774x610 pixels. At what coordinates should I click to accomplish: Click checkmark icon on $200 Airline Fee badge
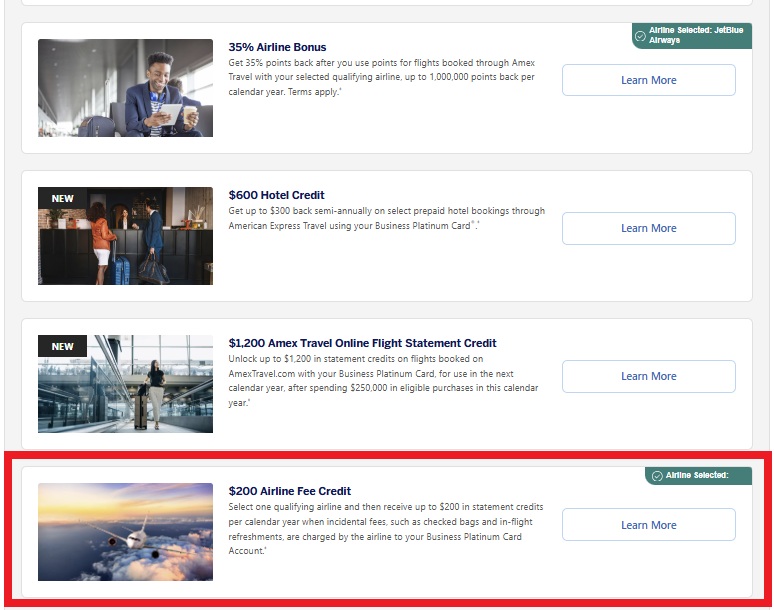(656, 476)
